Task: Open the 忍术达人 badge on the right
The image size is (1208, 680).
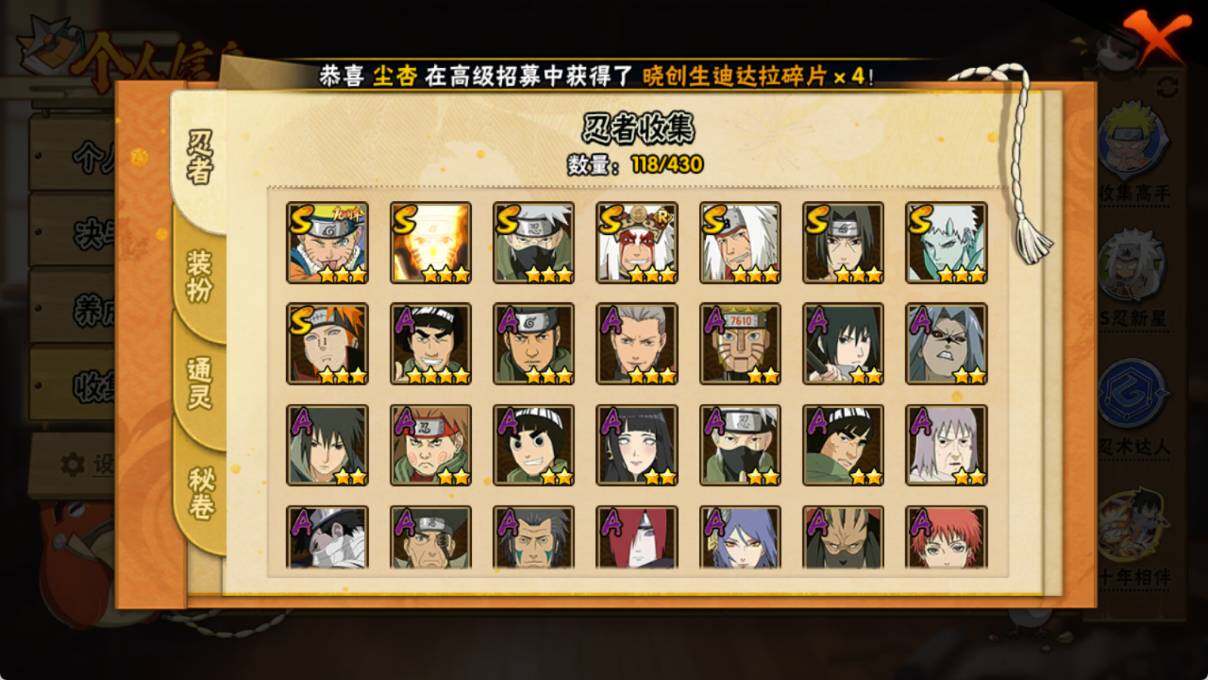Action: [1134, 408]
